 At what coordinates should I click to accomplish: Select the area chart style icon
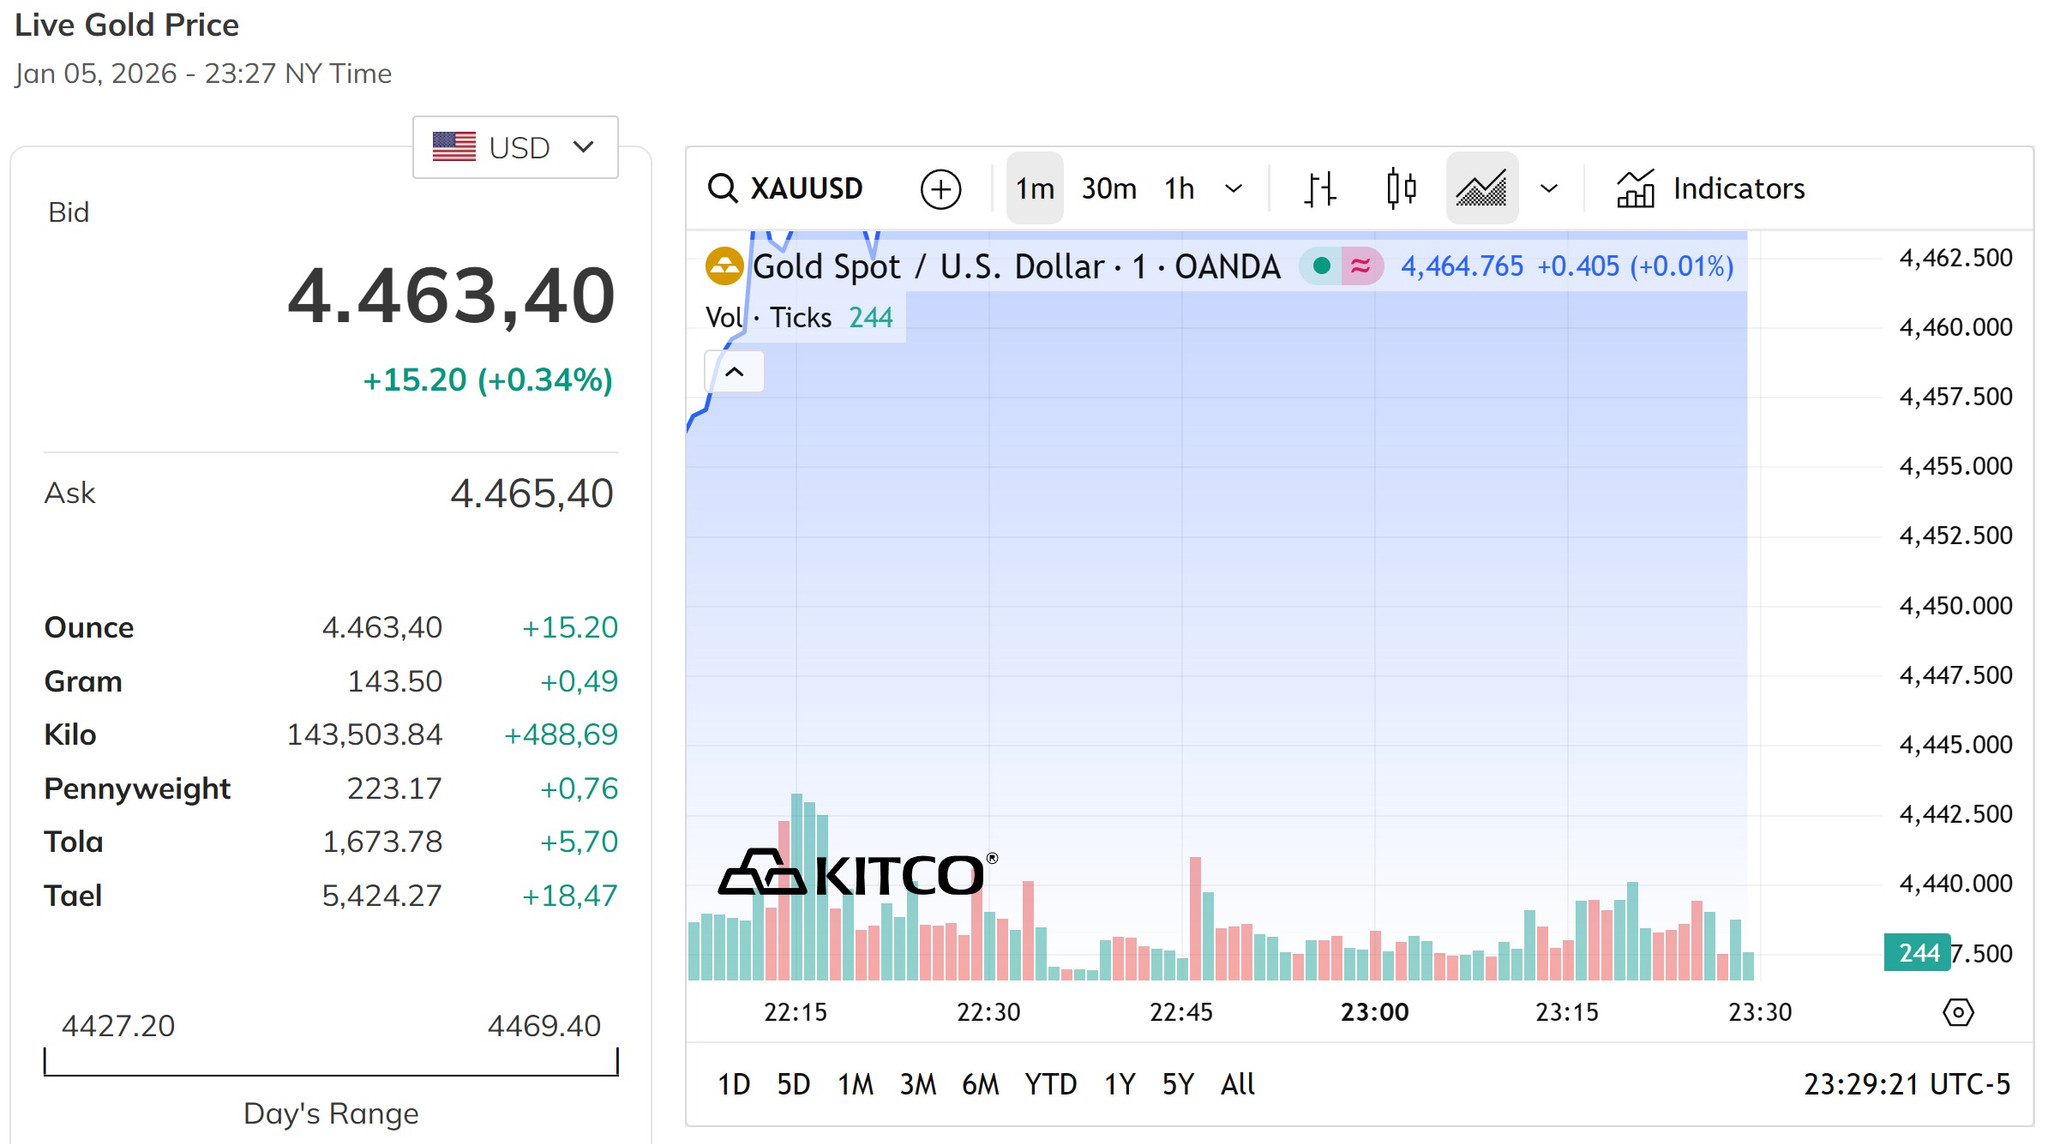click(1481, 188)
